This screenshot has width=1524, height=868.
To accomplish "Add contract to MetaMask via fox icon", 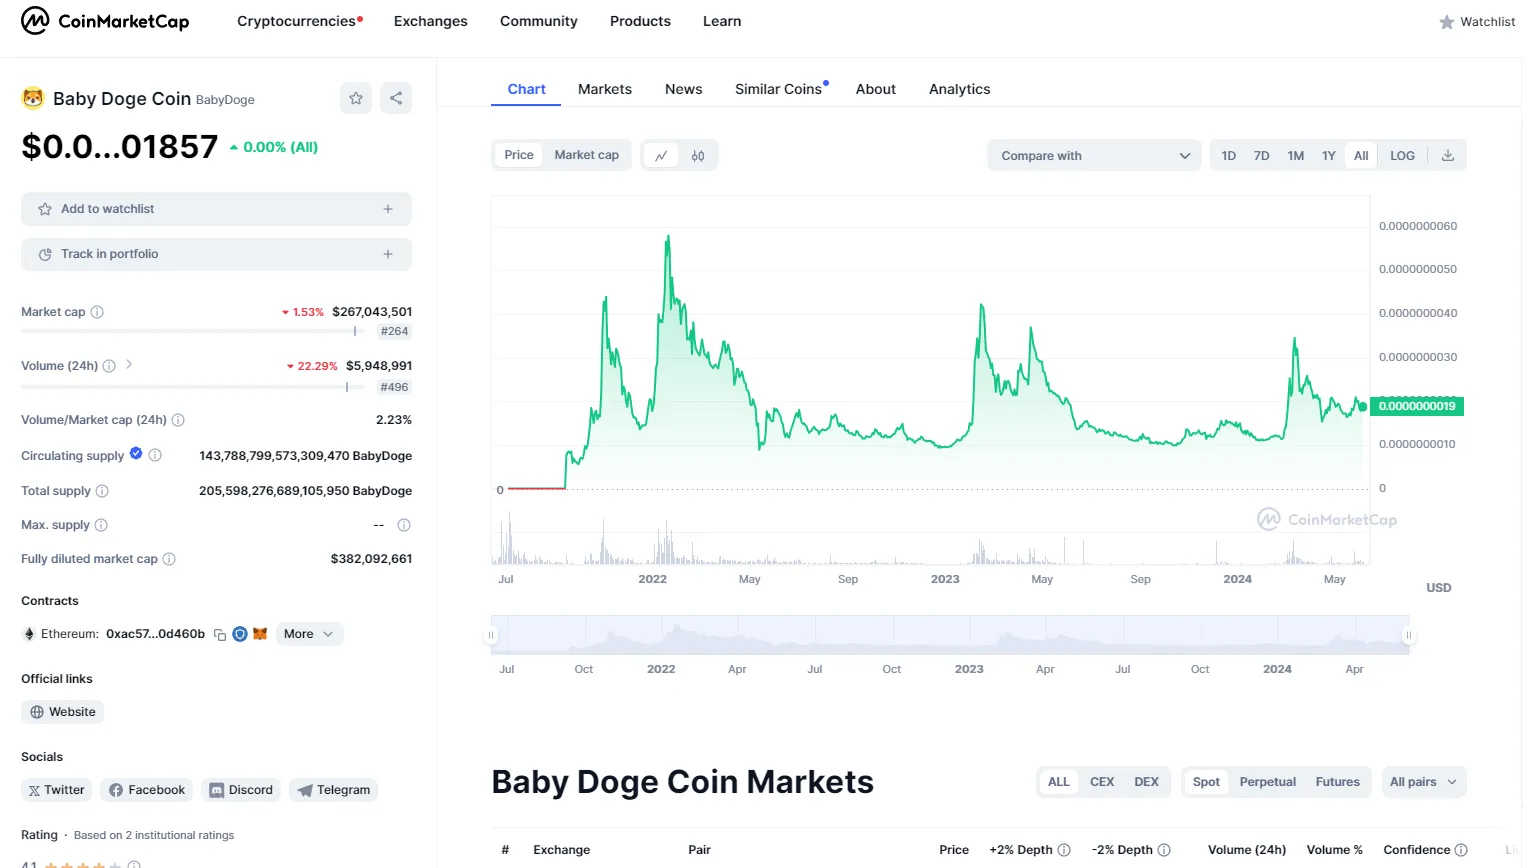I will pos(260,633).
